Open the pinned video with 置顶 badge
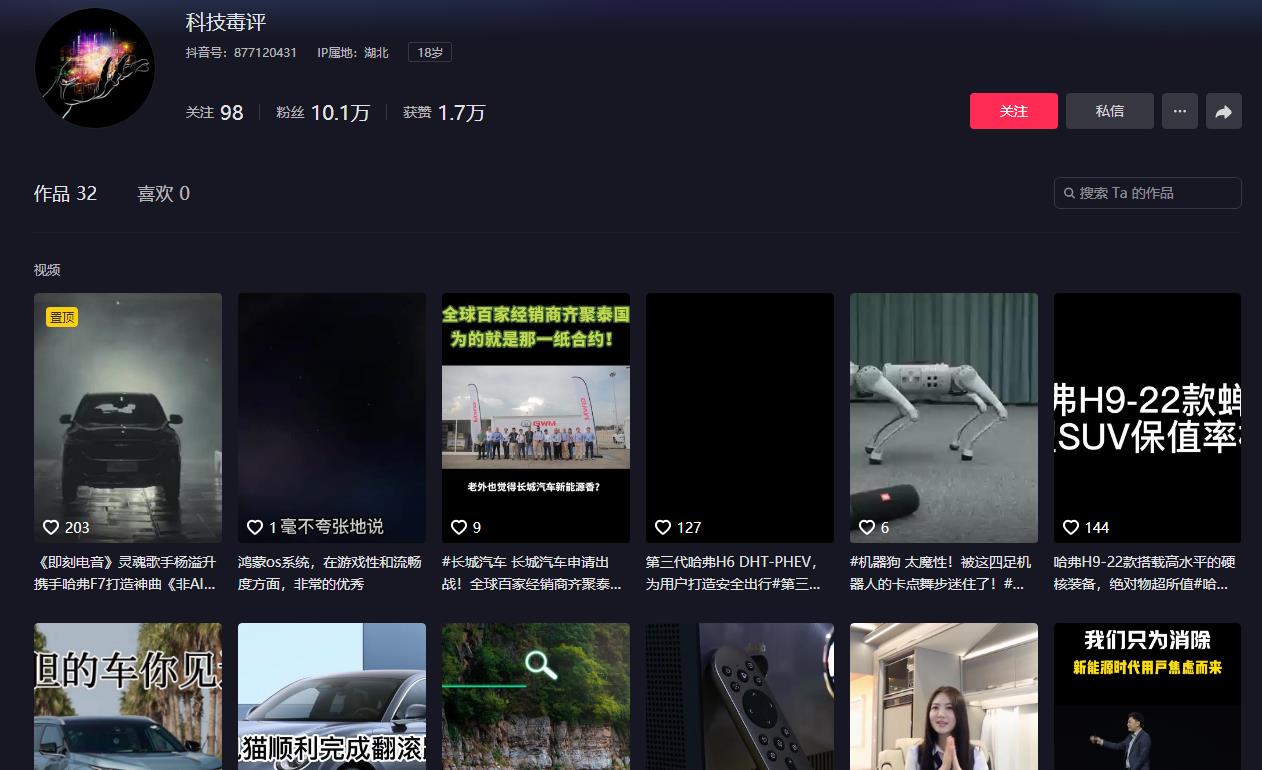The image size is (1262, 770). pyautogui.click(x=128, y=418)
